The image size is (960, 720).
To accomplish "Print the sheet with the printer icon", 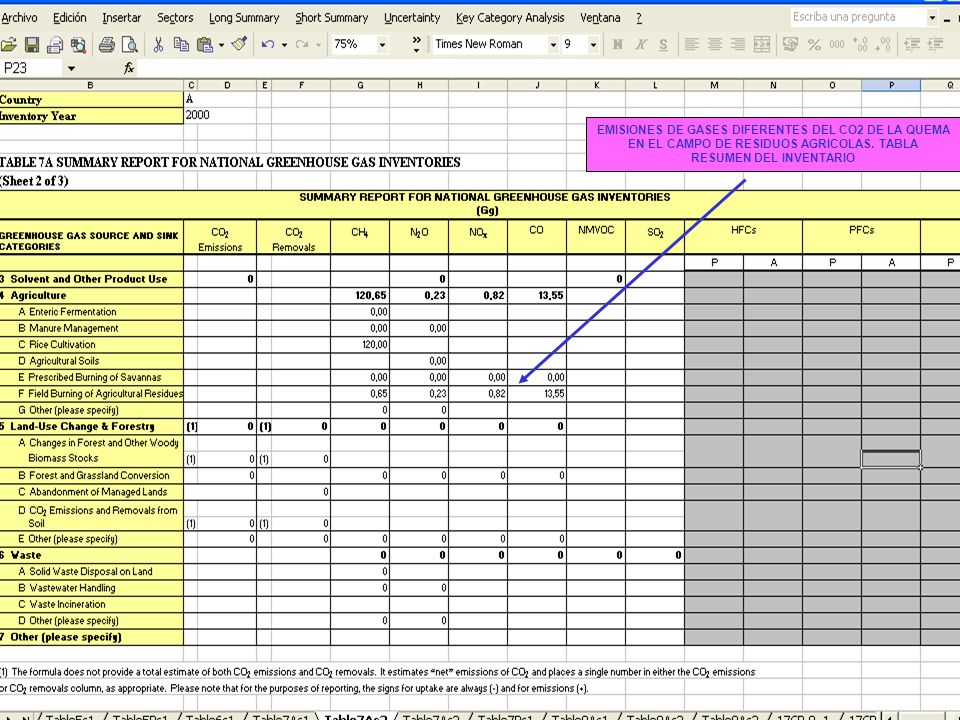I will (x=107, y=44).
